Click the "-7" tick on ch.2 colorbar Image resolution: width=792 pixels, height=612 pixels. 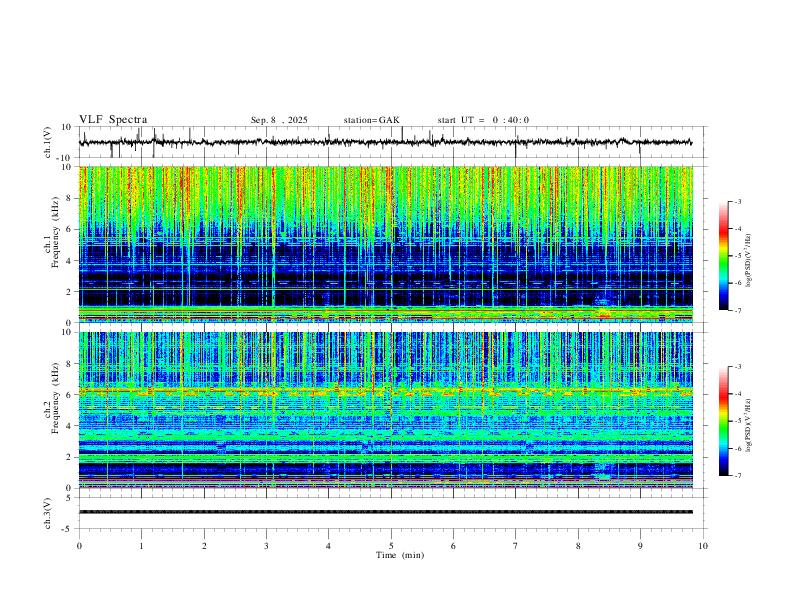[737, 475]
